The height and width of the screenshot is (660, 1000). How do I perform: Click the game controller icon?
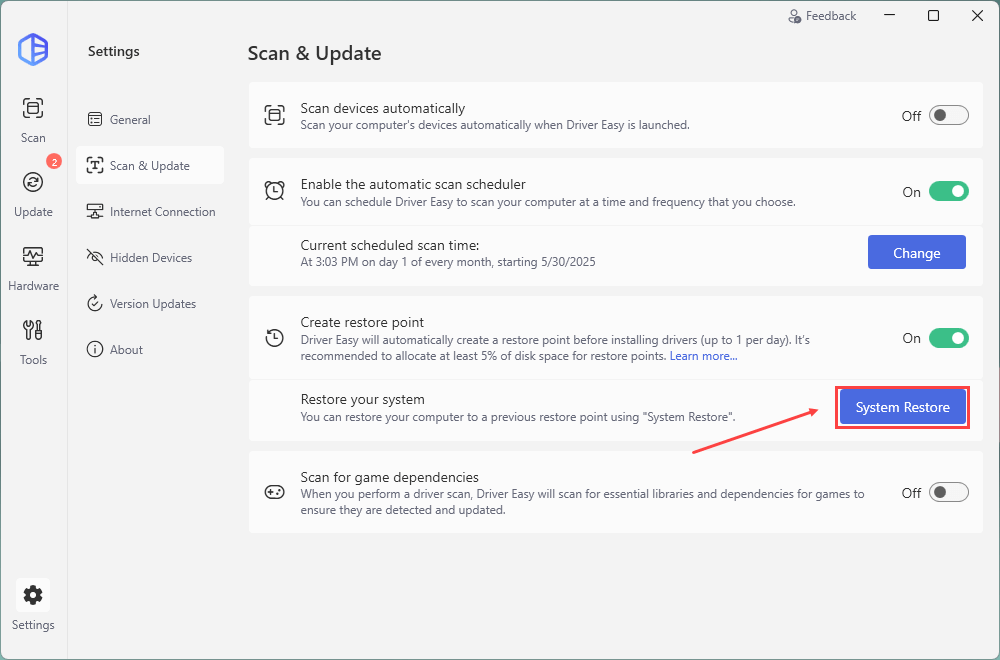coord(274,492)
